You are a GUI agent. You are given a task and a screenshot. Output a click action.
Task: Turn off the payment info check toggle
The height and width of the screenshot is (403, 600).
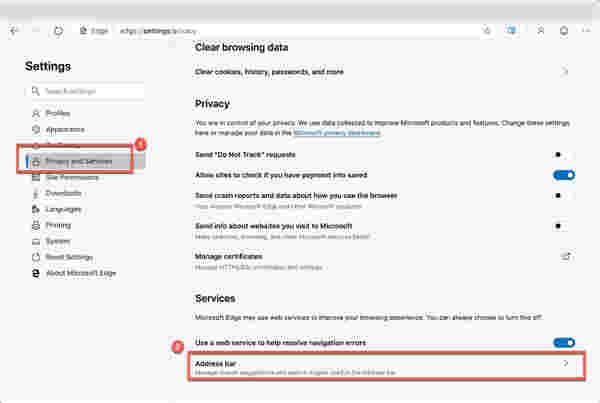(x=564, y=175)
